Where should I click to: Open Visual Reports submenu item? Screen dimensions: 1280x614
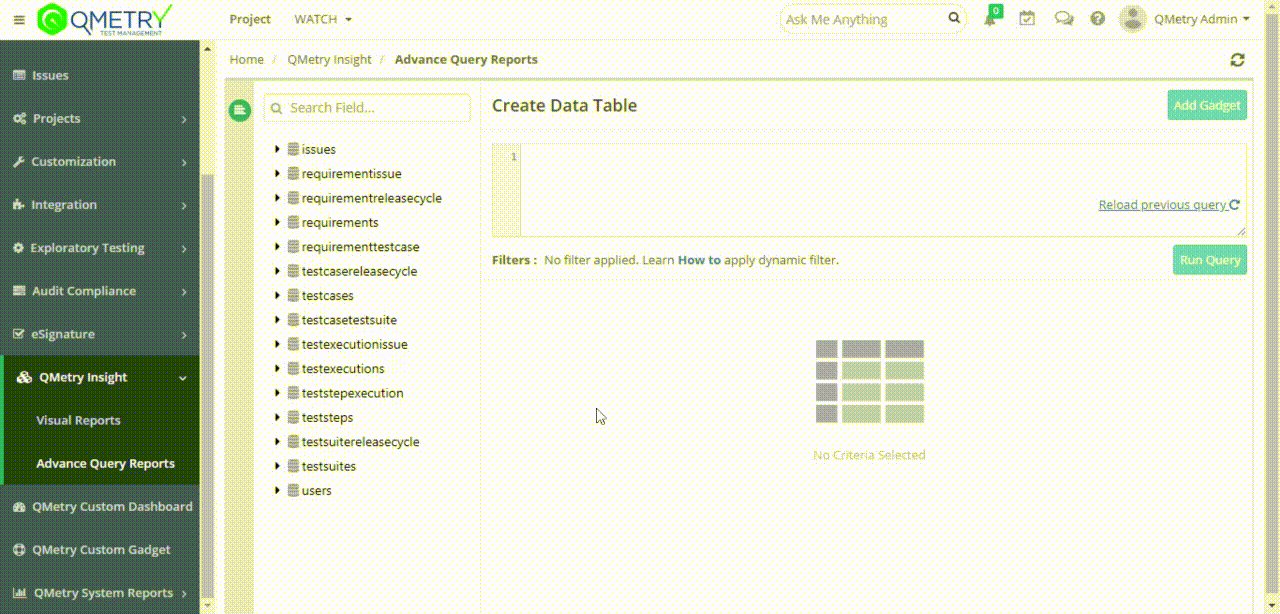pyautogui.click(x=78, y=420)
